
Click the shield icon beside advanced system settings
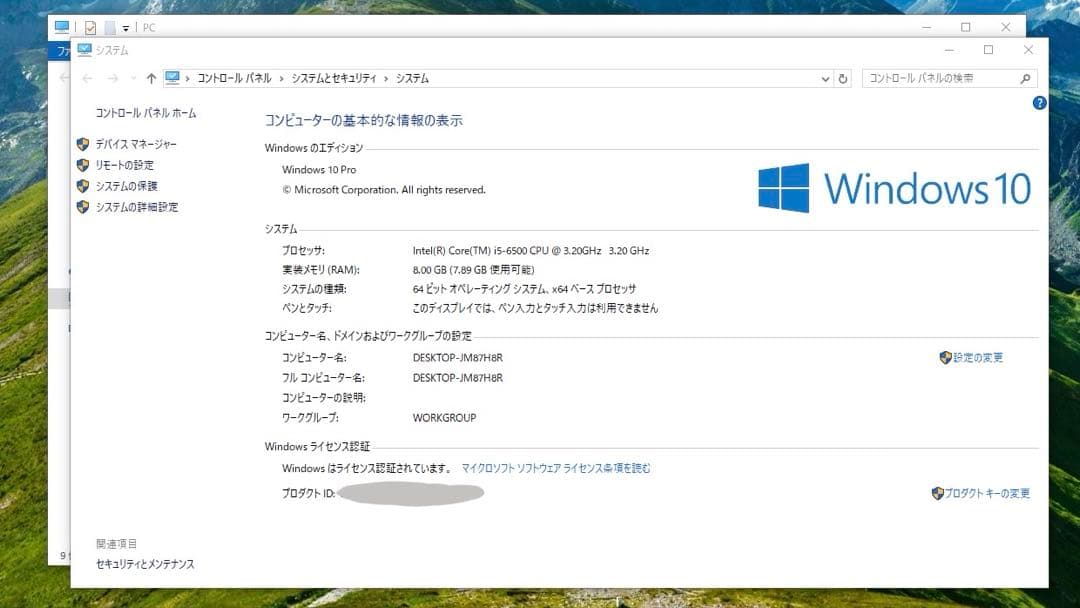[x=83, y=207]
